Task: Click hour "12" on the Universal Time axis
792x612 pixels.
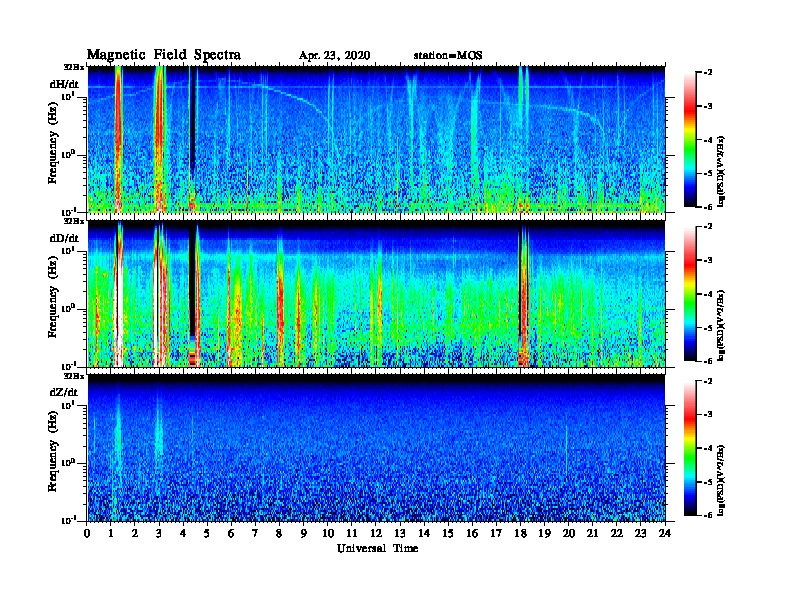Action: (376, 534)
